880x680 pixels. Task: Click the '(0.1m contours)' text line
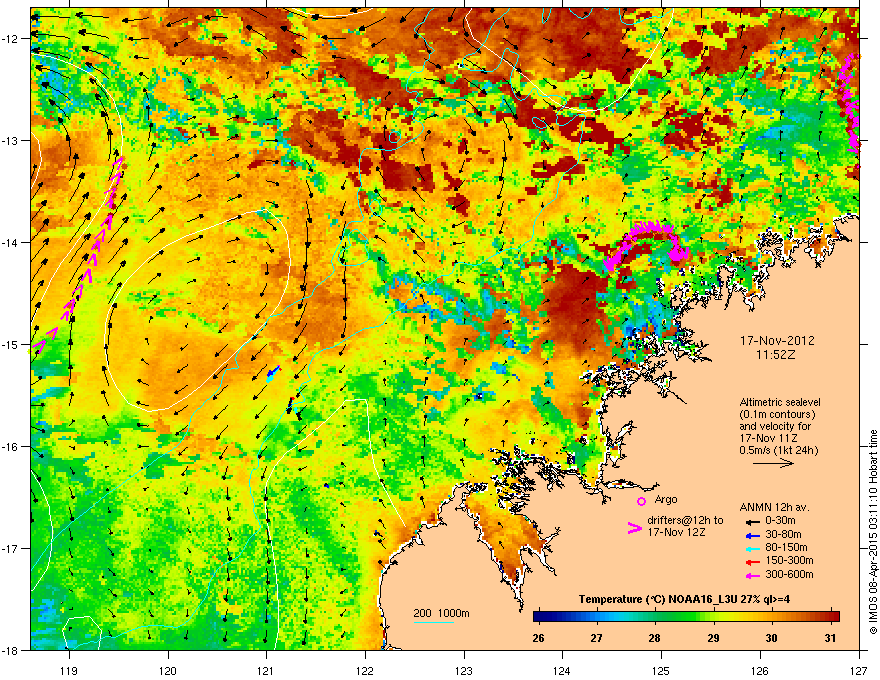coord(777,415)
